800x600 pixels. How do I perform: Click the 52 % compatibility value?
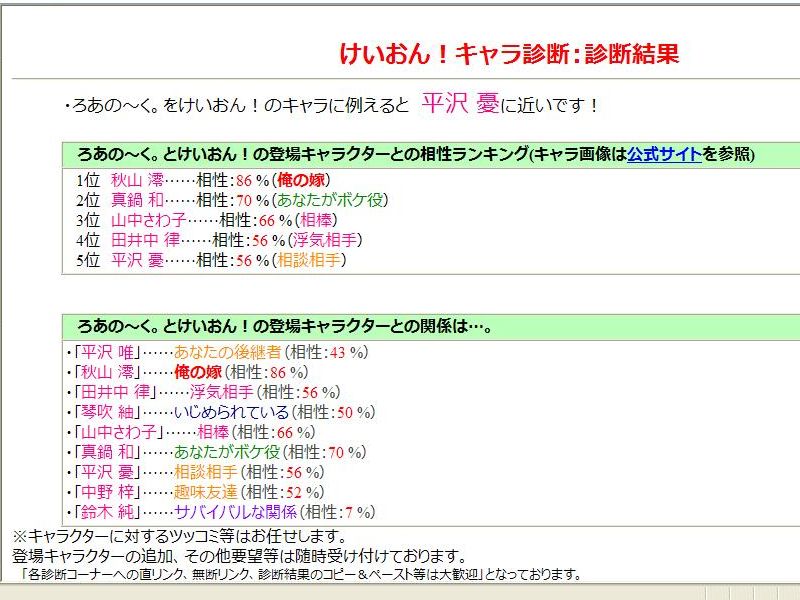303,492
